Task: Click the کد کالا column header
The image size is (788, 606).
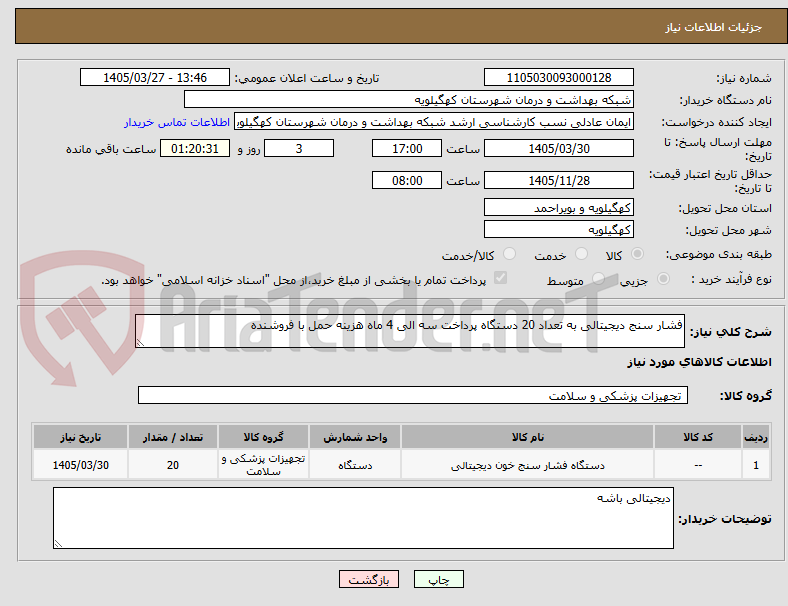Action: tap(698, 437)
